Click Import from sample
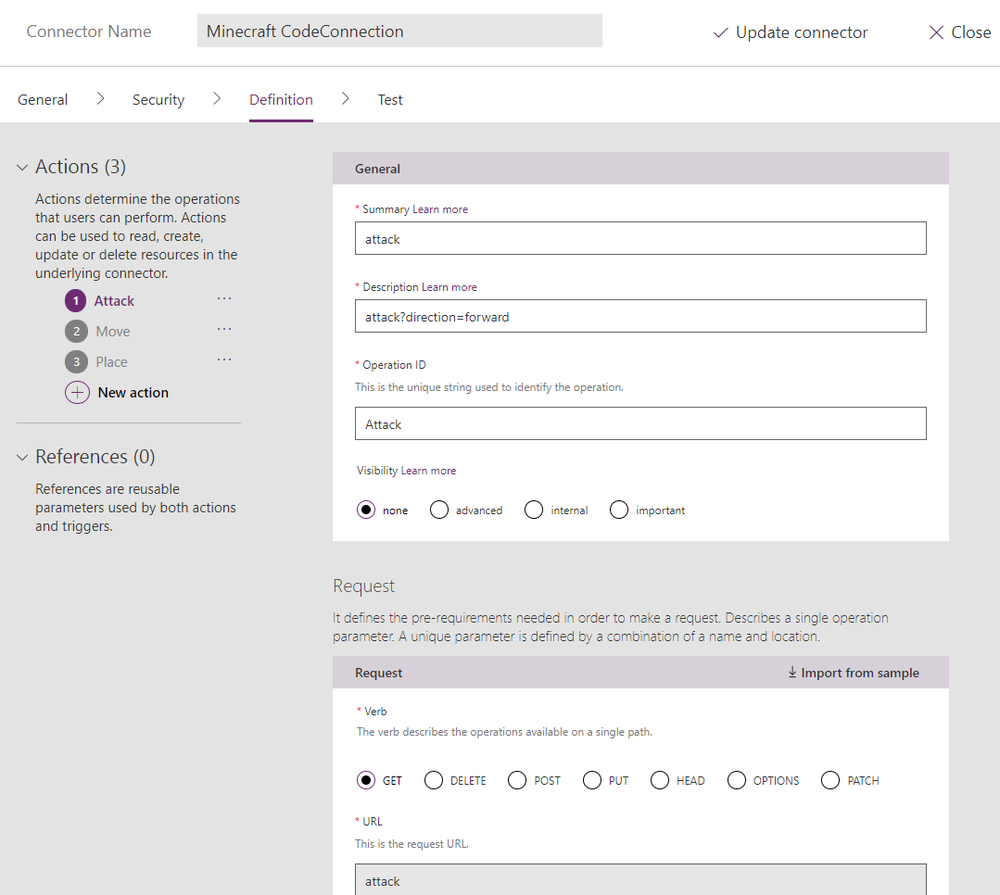The height and width of the screenshot is (895, 1000). click(x=853, y=673)
